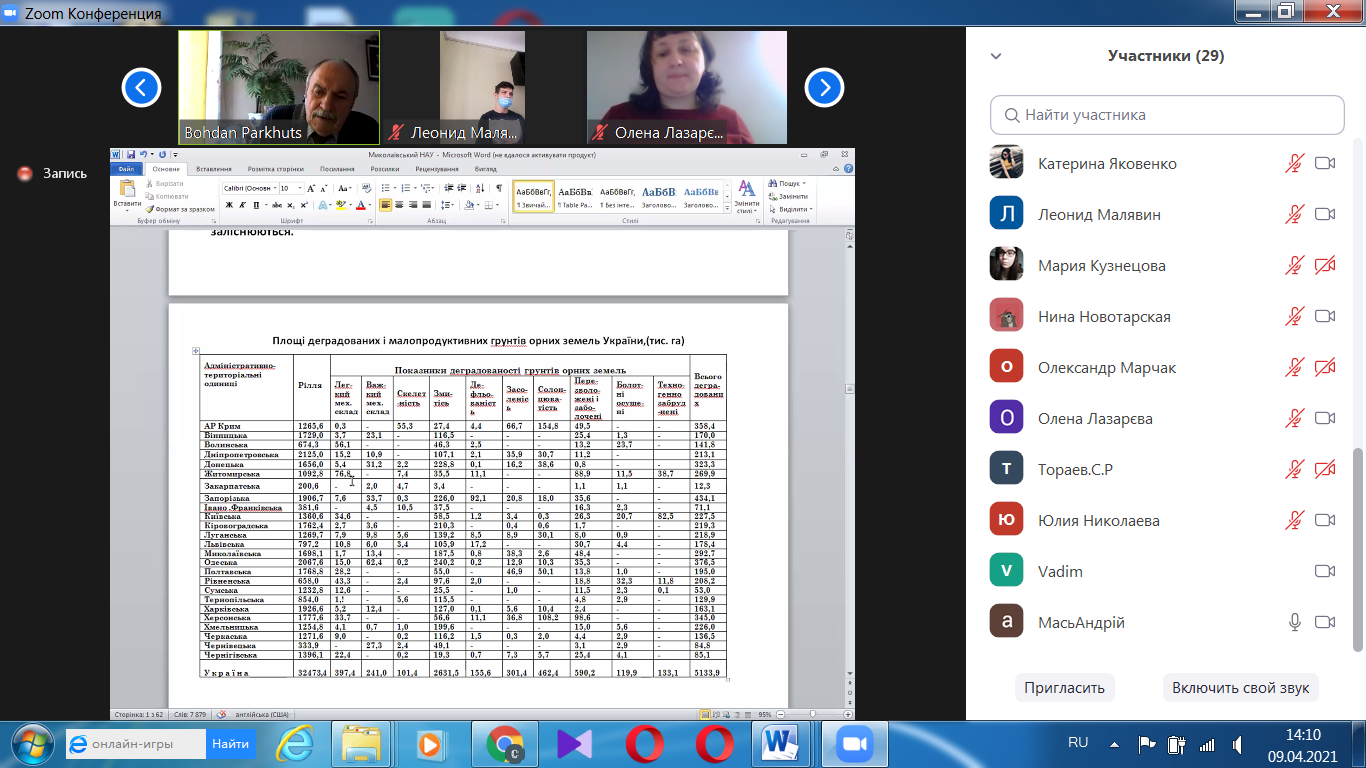Apply bold (Ж) formatting
The image size is (1366, 768).
click(x=229, y=205)
